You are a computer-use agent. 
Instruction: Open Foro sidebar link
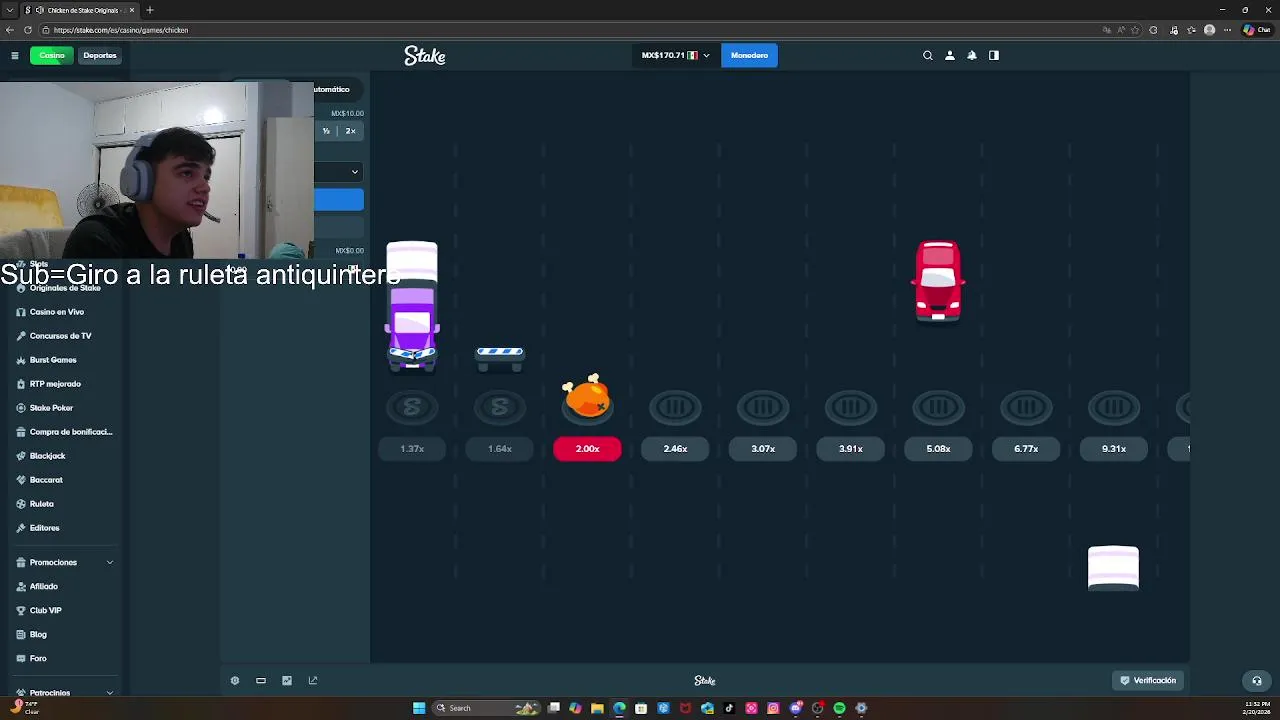tap(38, 658)
